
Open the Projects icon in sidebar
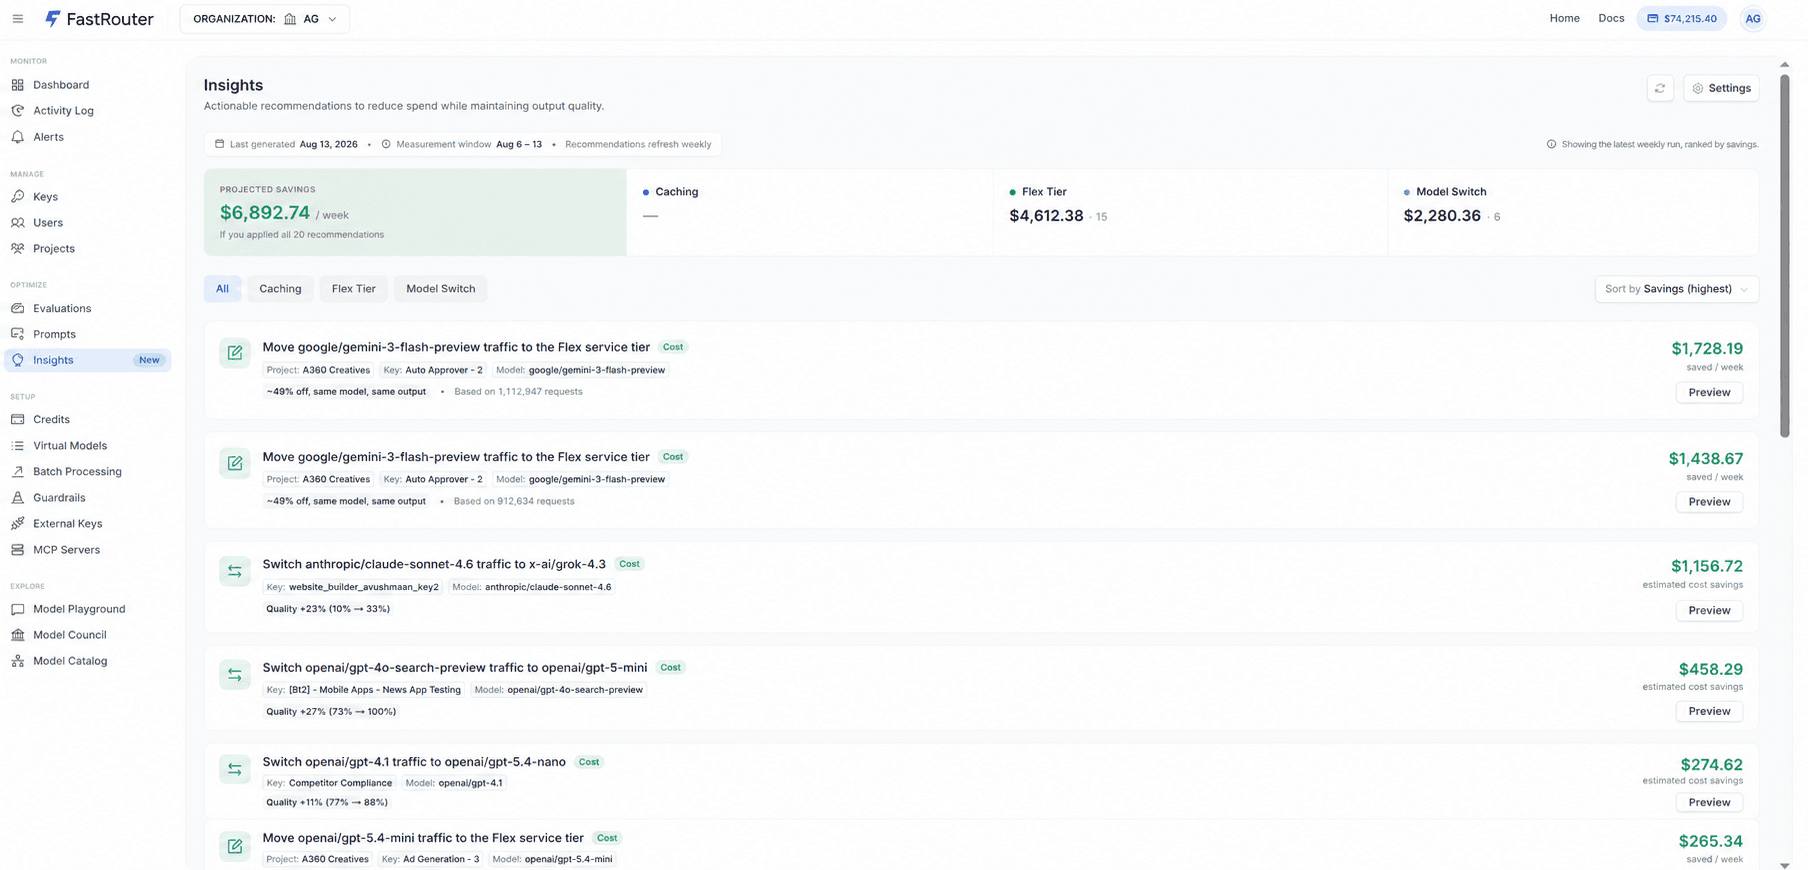pos(18,249)
